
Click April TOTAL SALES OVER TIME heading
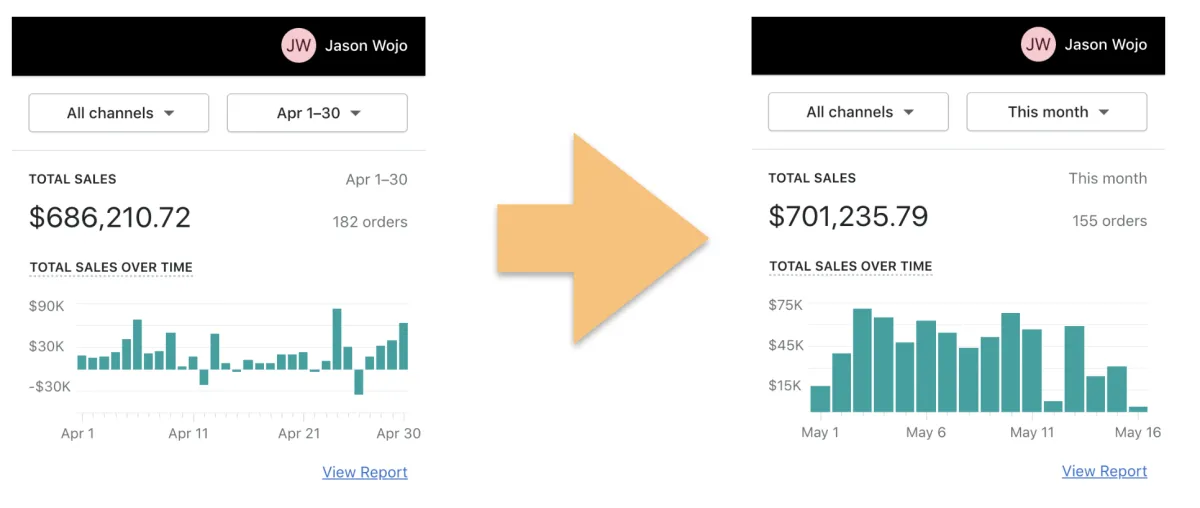point(111,267)
